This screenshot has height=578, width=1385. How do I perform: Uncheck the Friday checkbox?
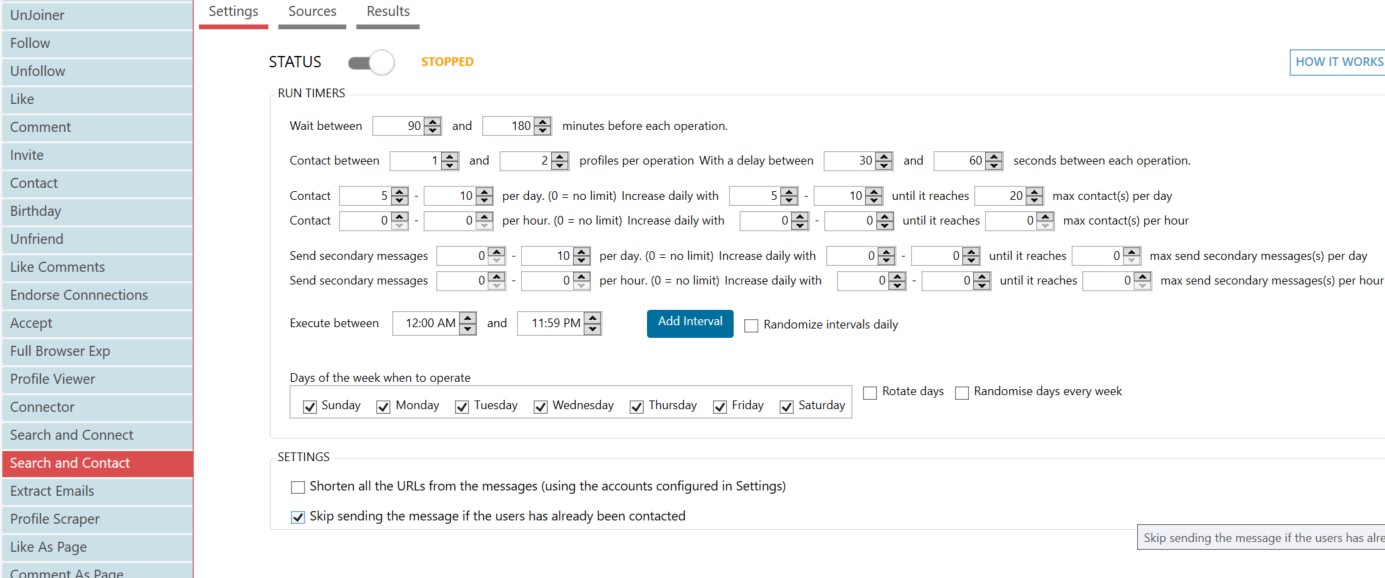coord(720,406)
